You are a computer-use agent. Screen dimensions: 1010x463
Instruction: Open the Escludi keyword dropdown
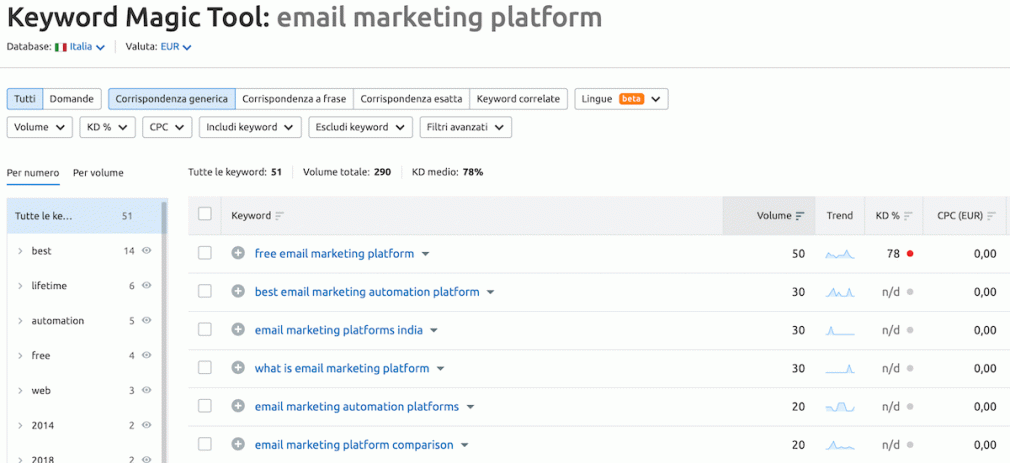361,127
